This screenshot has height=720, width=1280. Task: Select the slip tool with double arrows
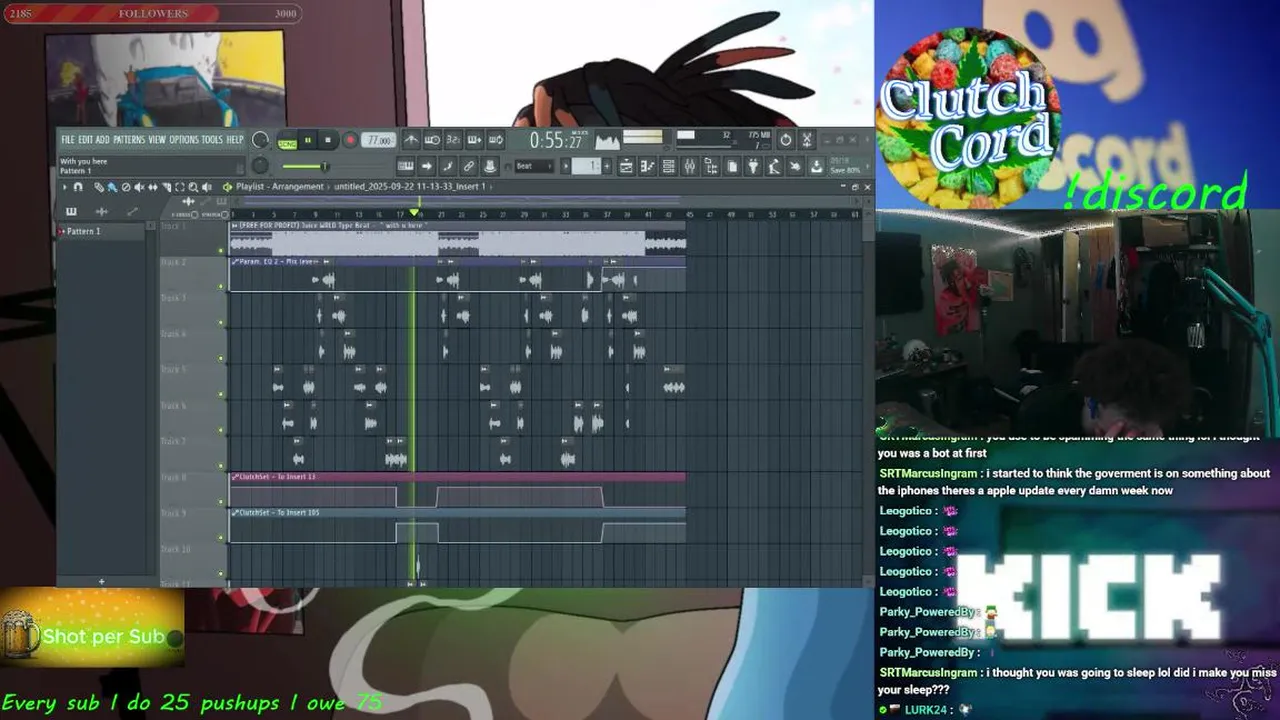[x=153, y=187]
